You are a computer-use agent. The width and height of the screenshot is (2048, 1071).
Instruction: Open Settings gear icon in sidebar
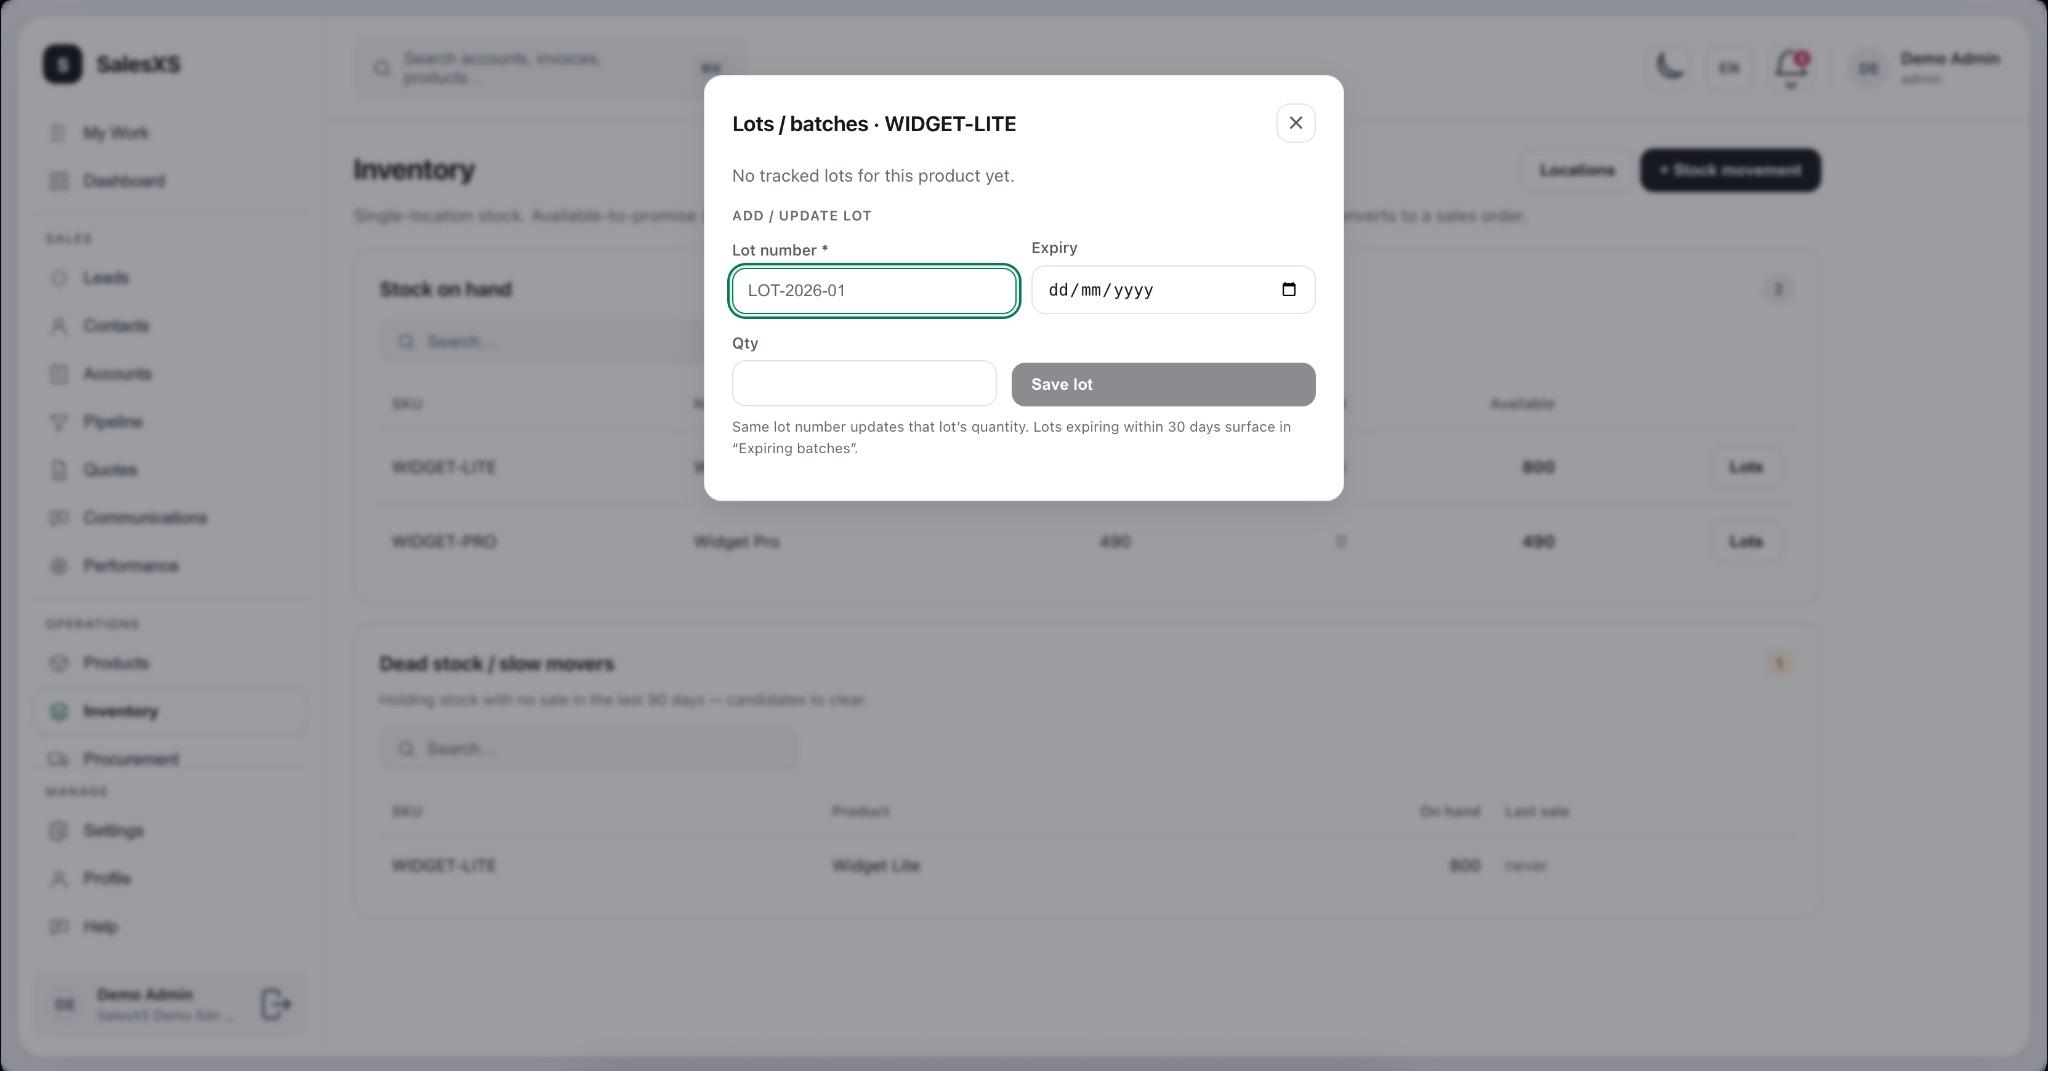(59, 831)
